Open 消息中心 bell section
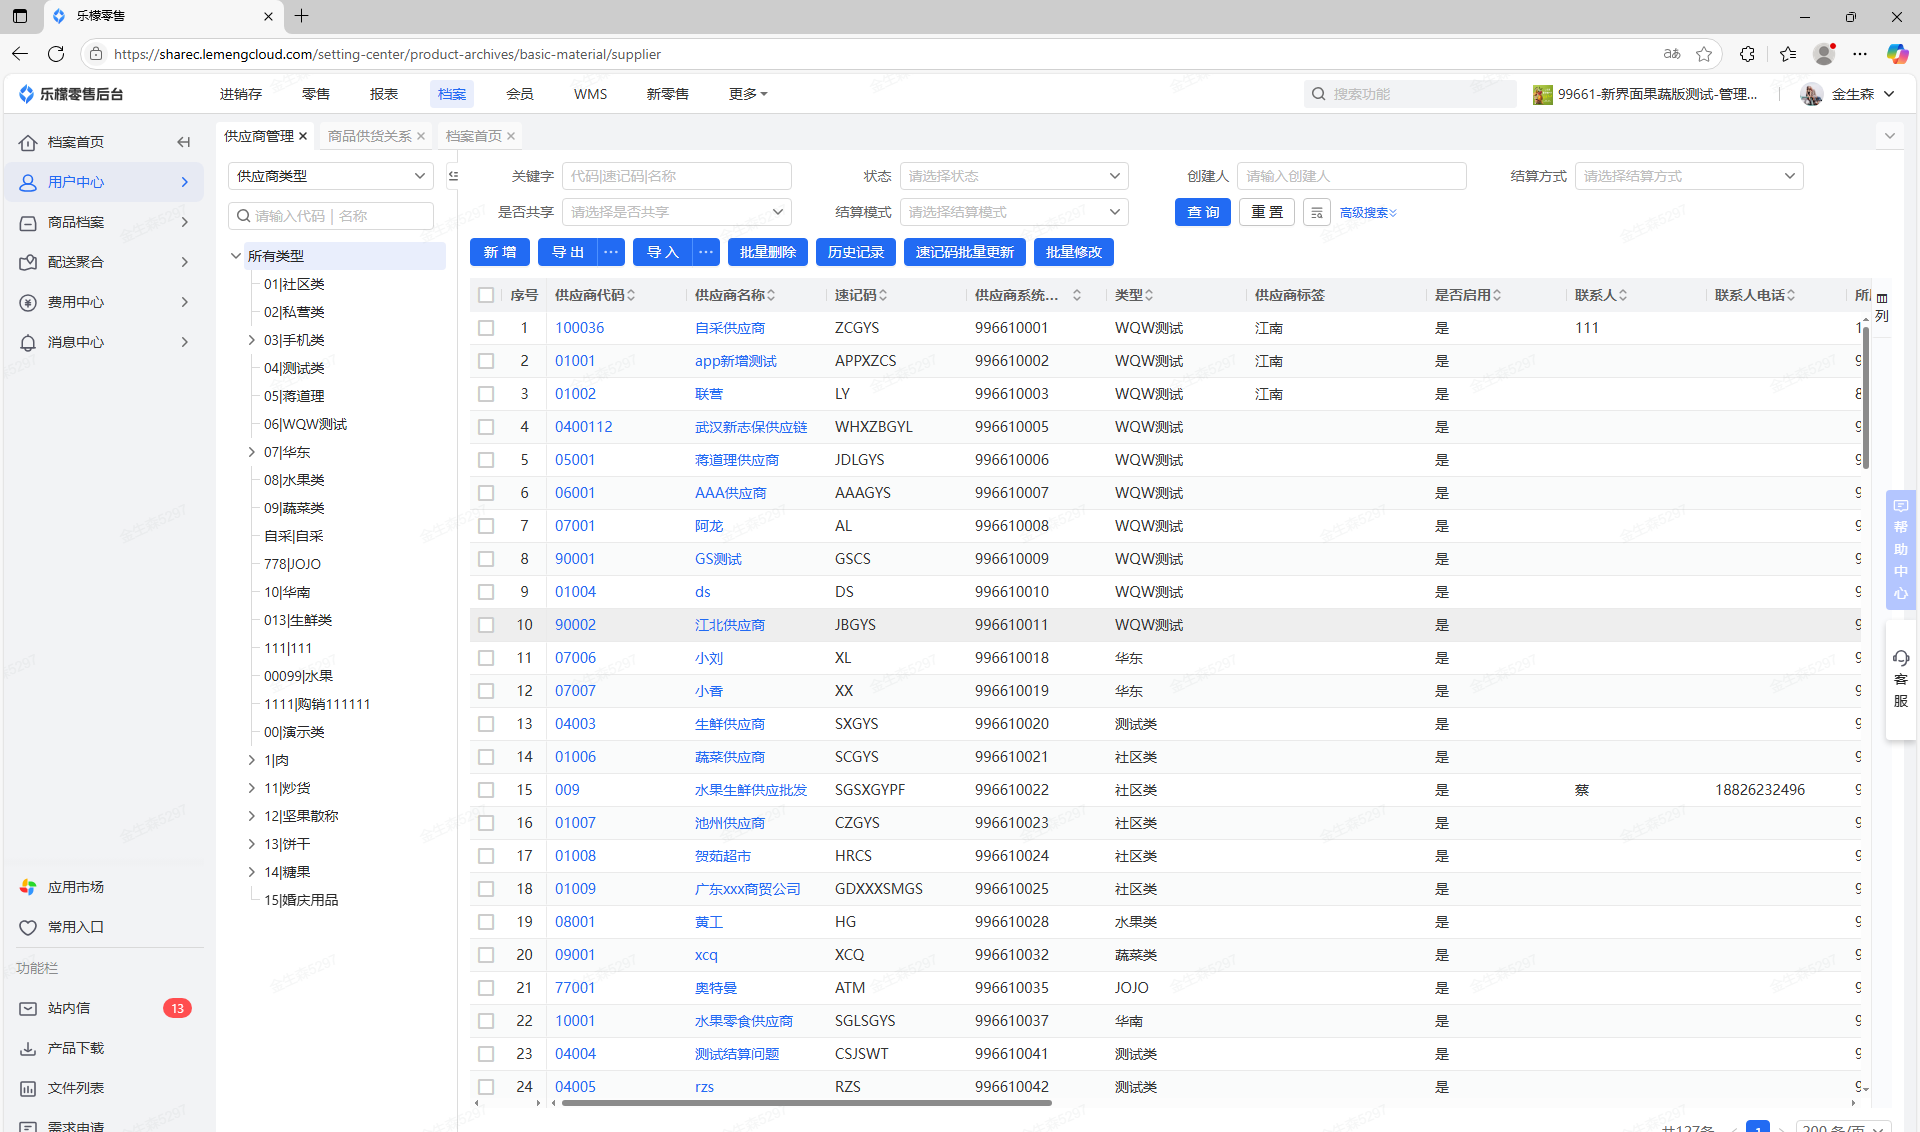Screen dimensions: 1920x1132 [104, 342]
